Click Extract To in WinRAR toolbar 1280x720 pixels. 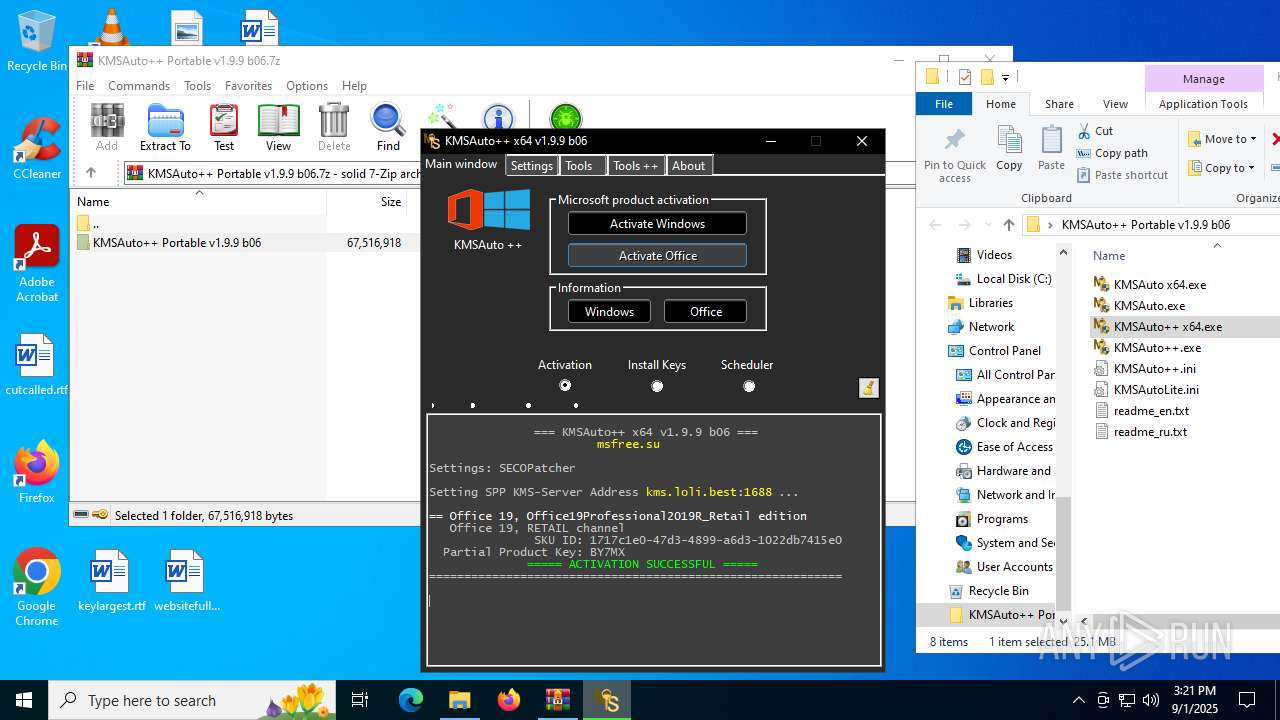(x=165, y=127)
